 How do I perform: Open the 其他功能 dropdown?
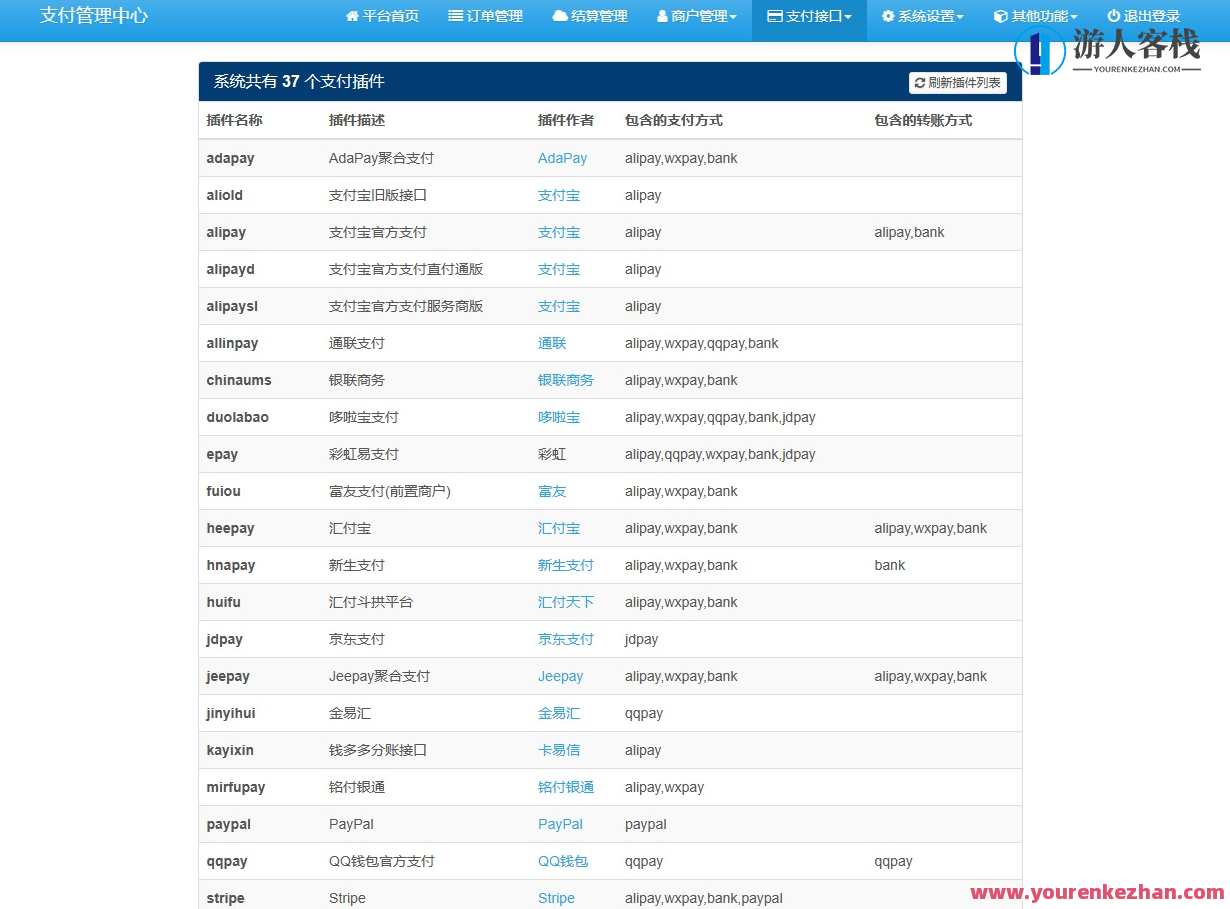tap(1035, 15)
